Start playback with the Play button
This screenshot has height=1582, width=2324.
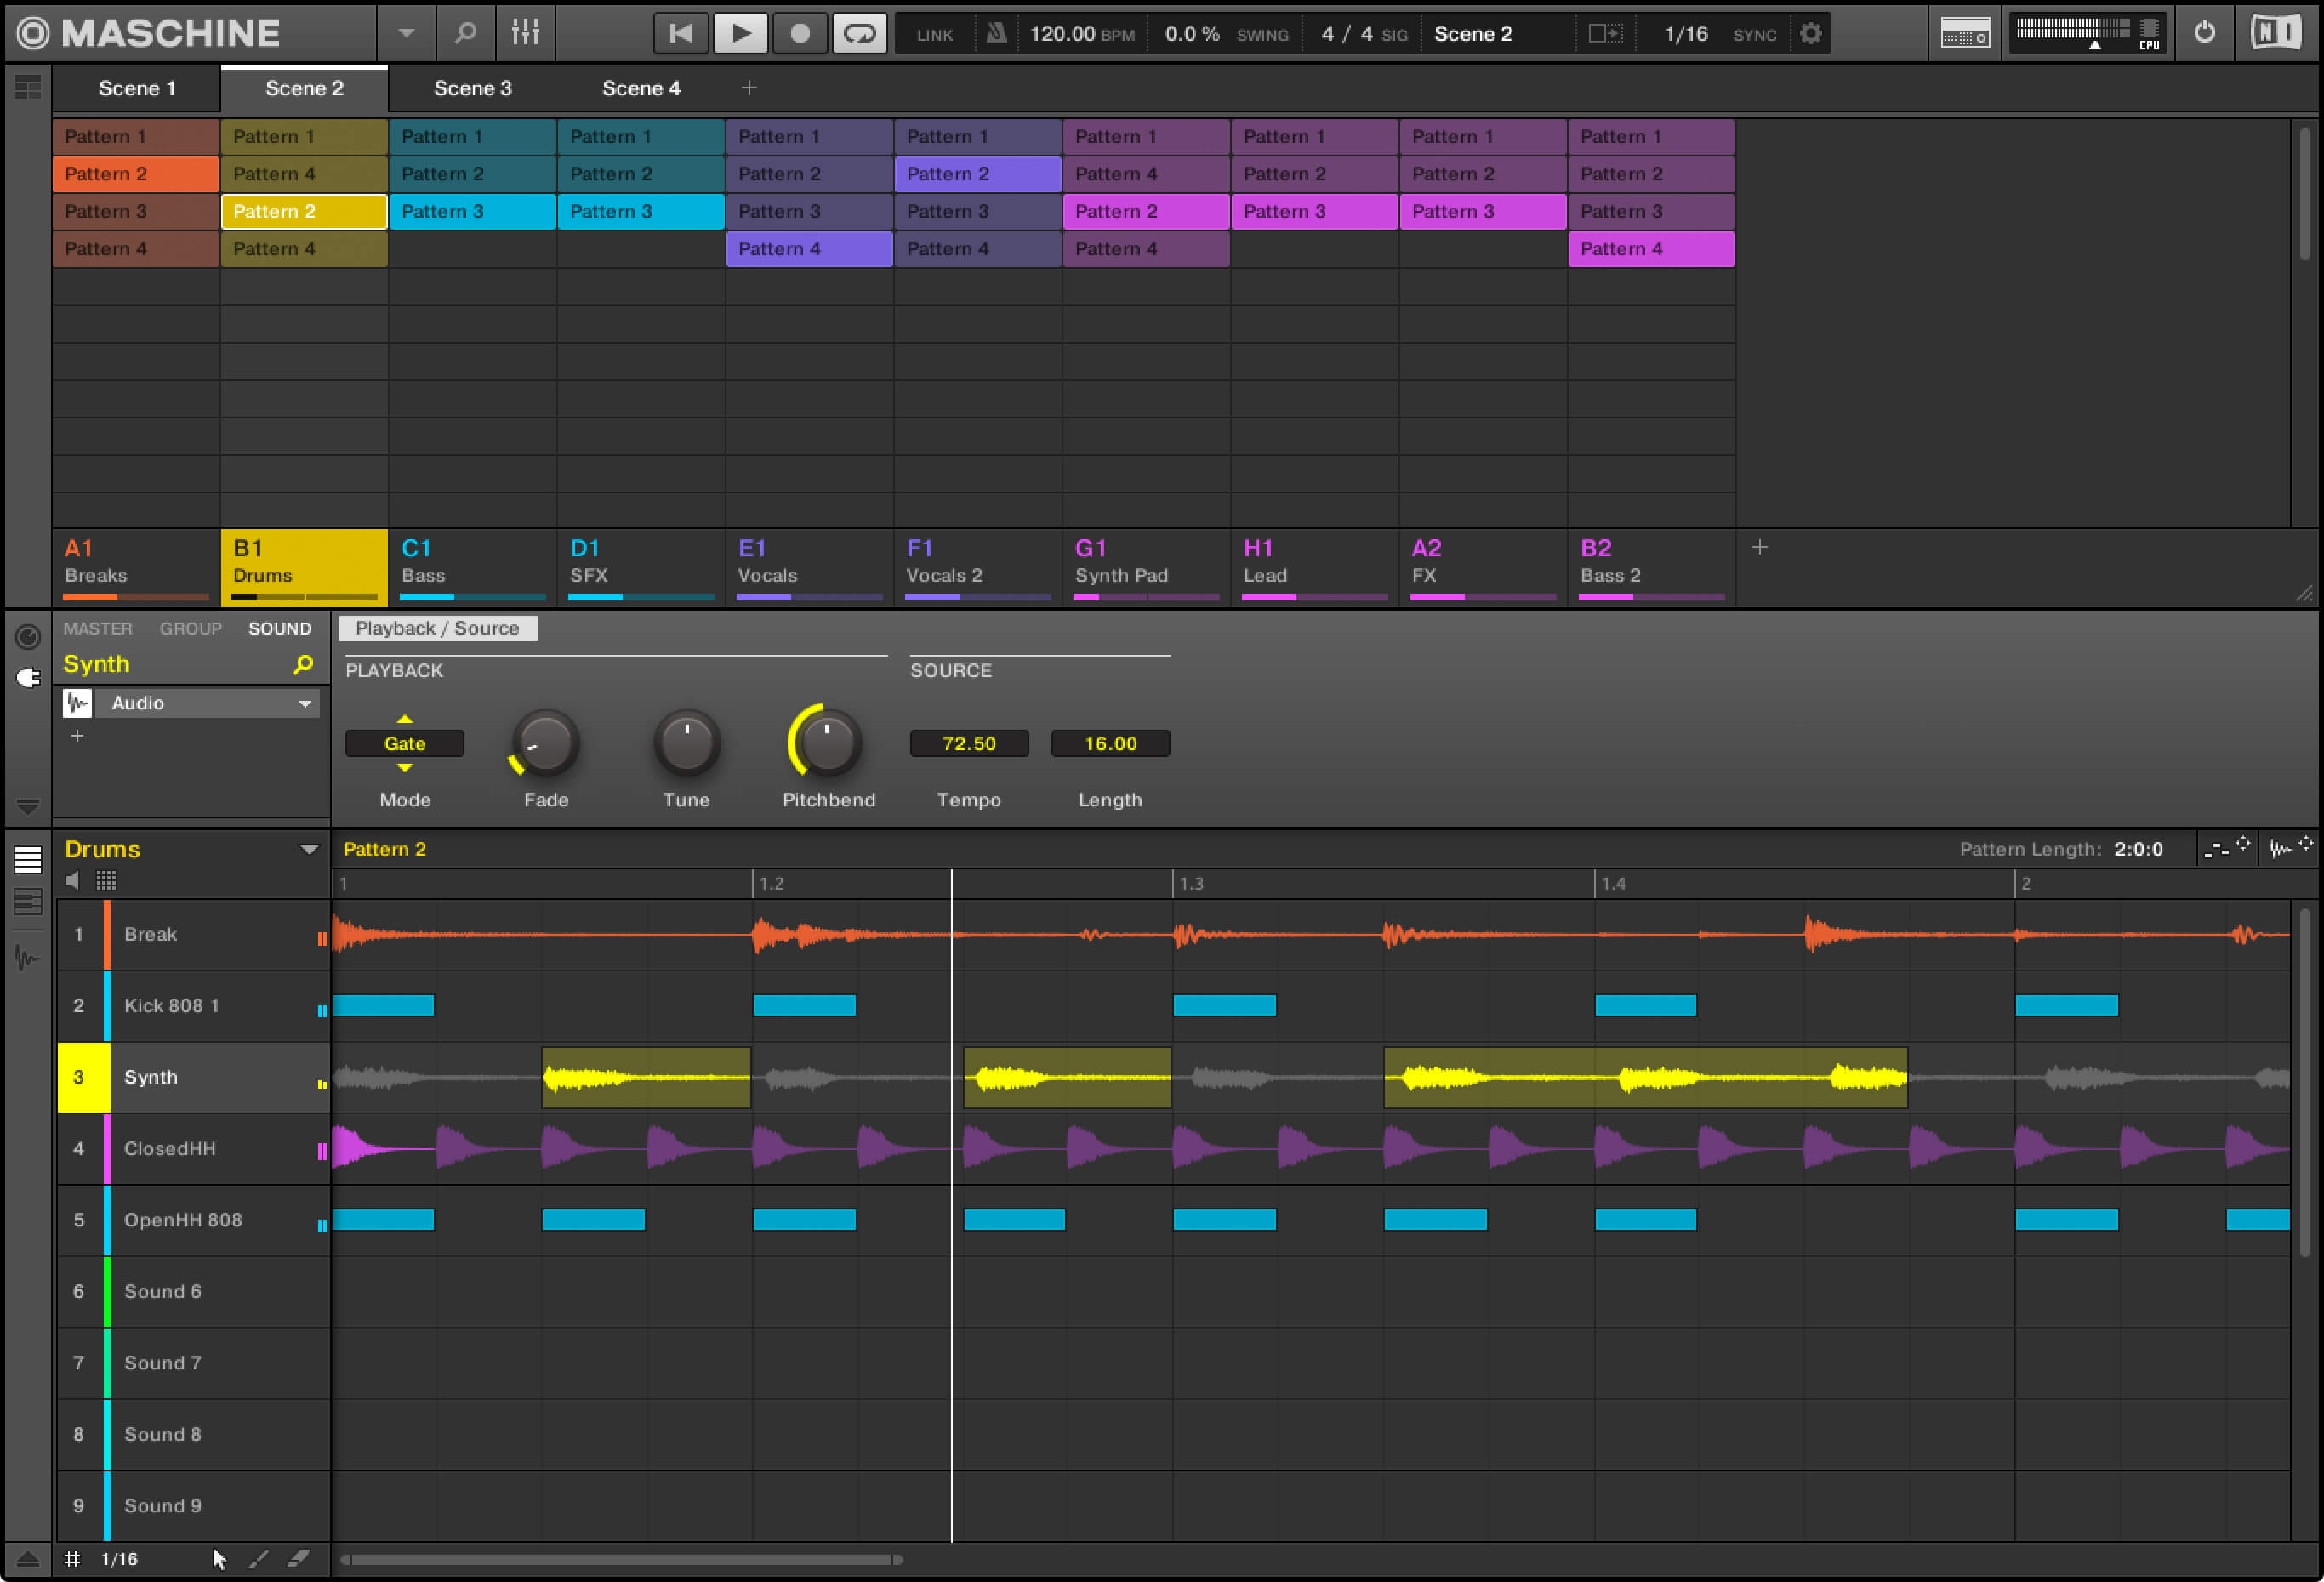pyautogui.click(x=741, y=33)
